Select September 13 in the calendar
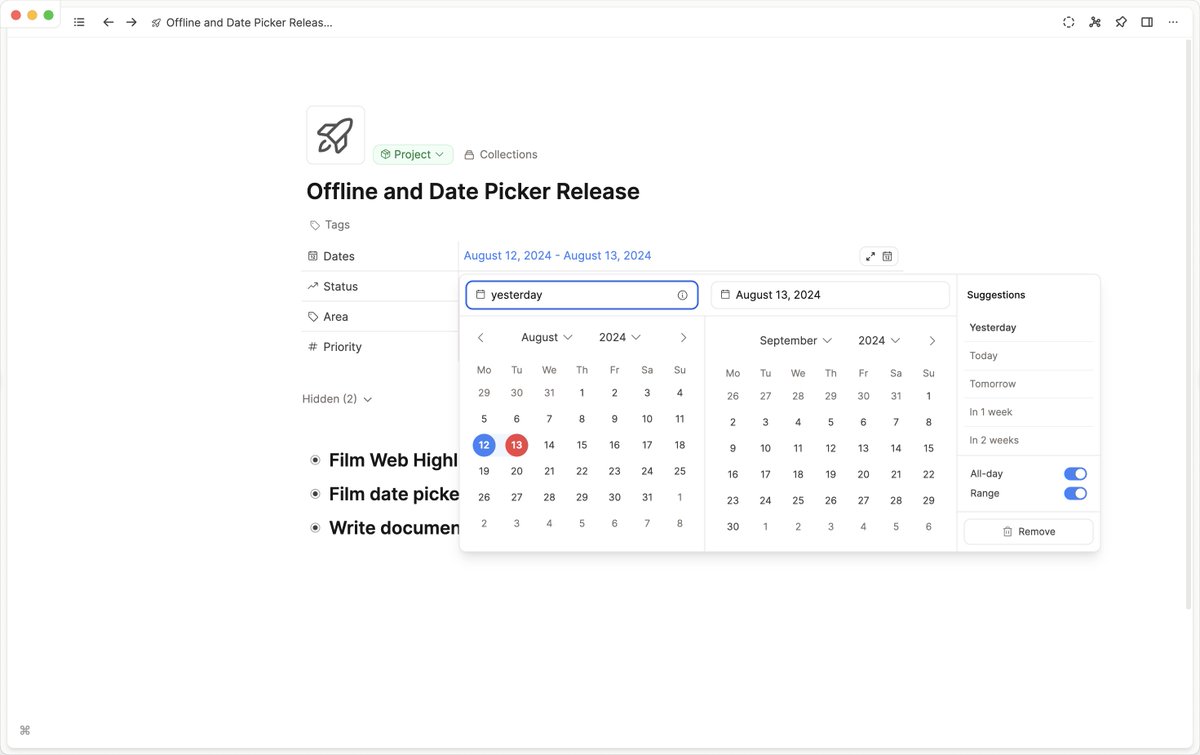 click(863, 448)
